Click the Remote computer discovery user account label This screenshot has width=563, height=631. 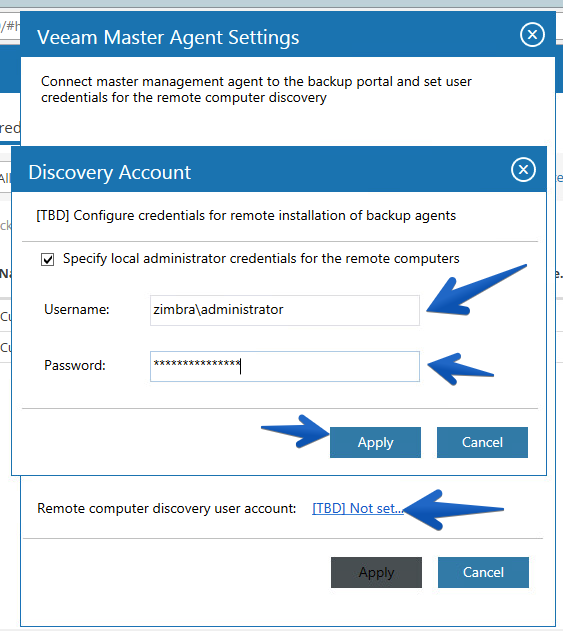pos(167,509)
